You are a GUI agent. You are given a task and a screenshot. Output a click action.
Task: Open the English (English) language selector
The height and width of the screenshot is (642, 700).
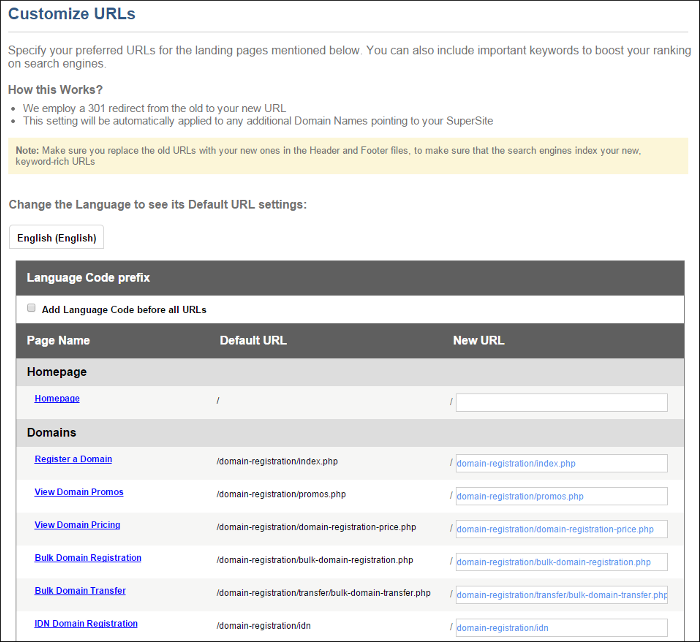[56, 238]
